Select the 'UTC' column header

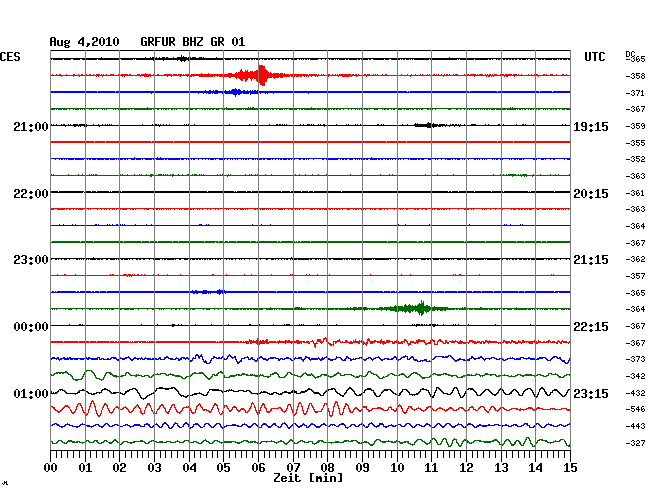(594, 57)
